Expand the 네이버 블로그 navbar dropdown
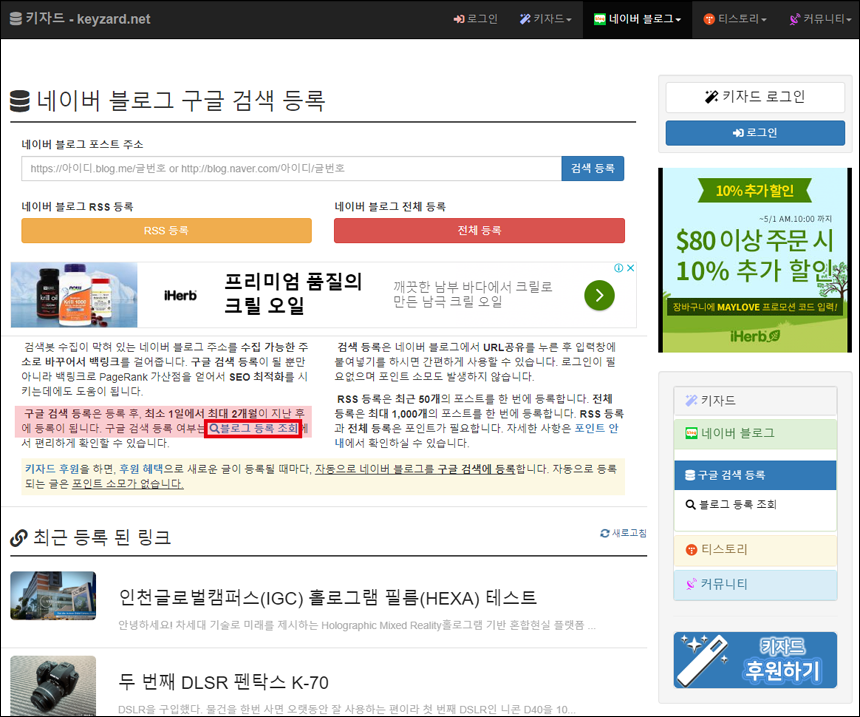860x717 pixels. pyautogui.click(x=637, y=19)
